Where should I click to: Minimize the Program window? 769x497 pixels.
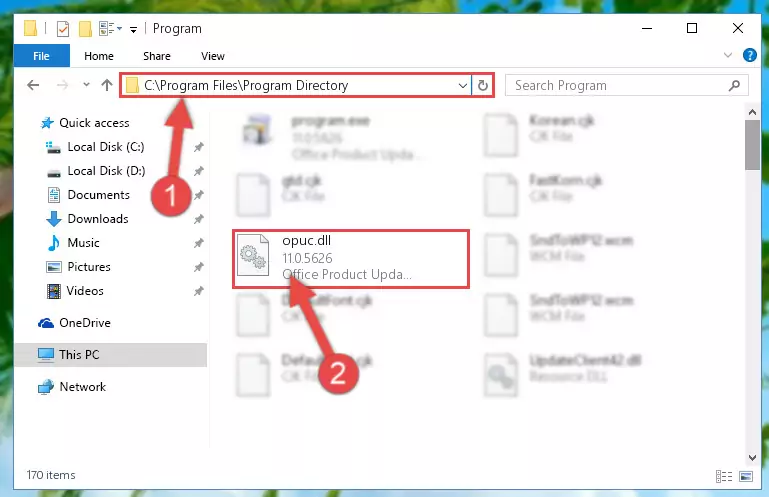tap(647, 28)
